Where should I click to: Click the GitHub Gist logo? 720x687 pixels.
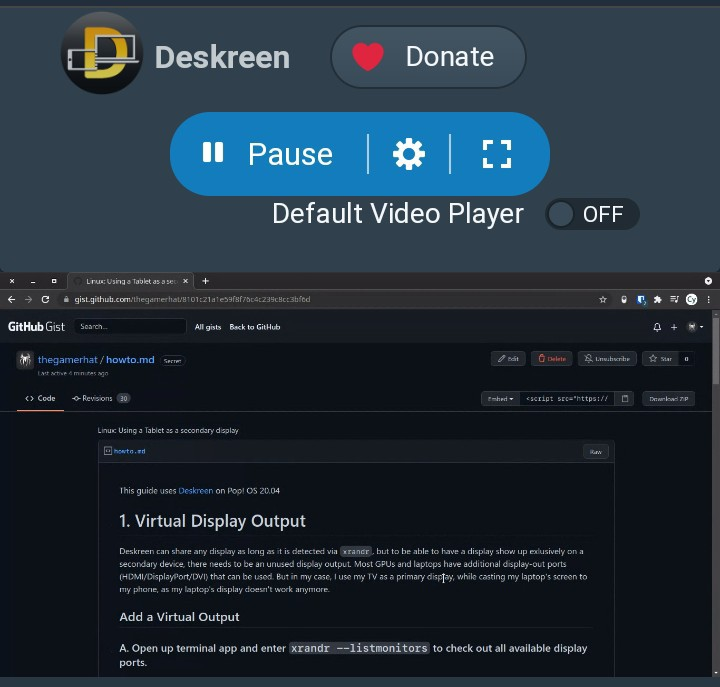(36, 327)
